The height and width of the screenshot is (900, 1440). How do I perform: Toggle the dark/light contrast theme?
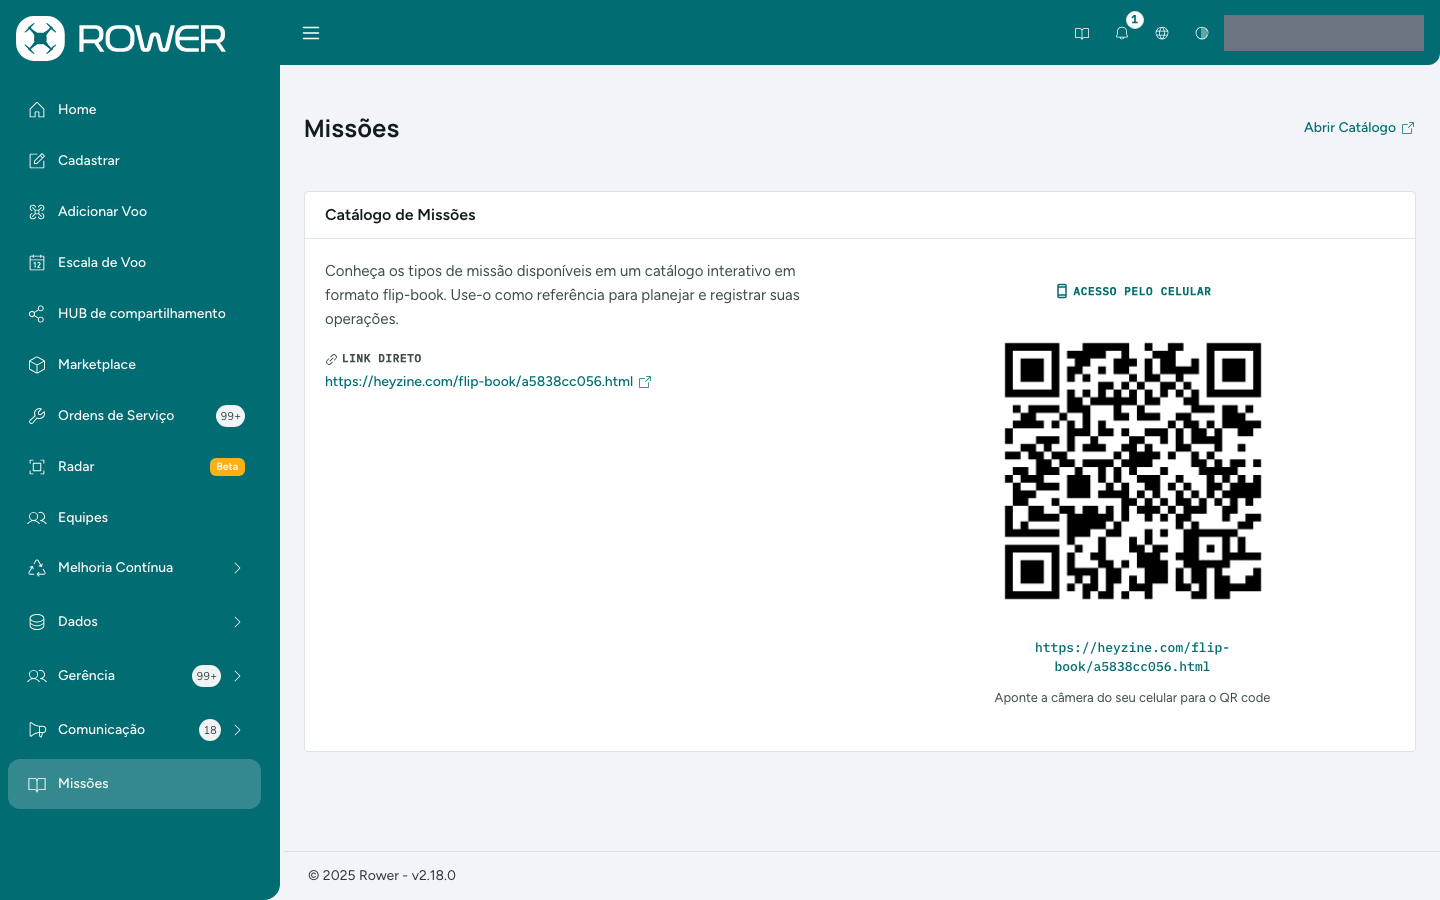[1202, 33]
